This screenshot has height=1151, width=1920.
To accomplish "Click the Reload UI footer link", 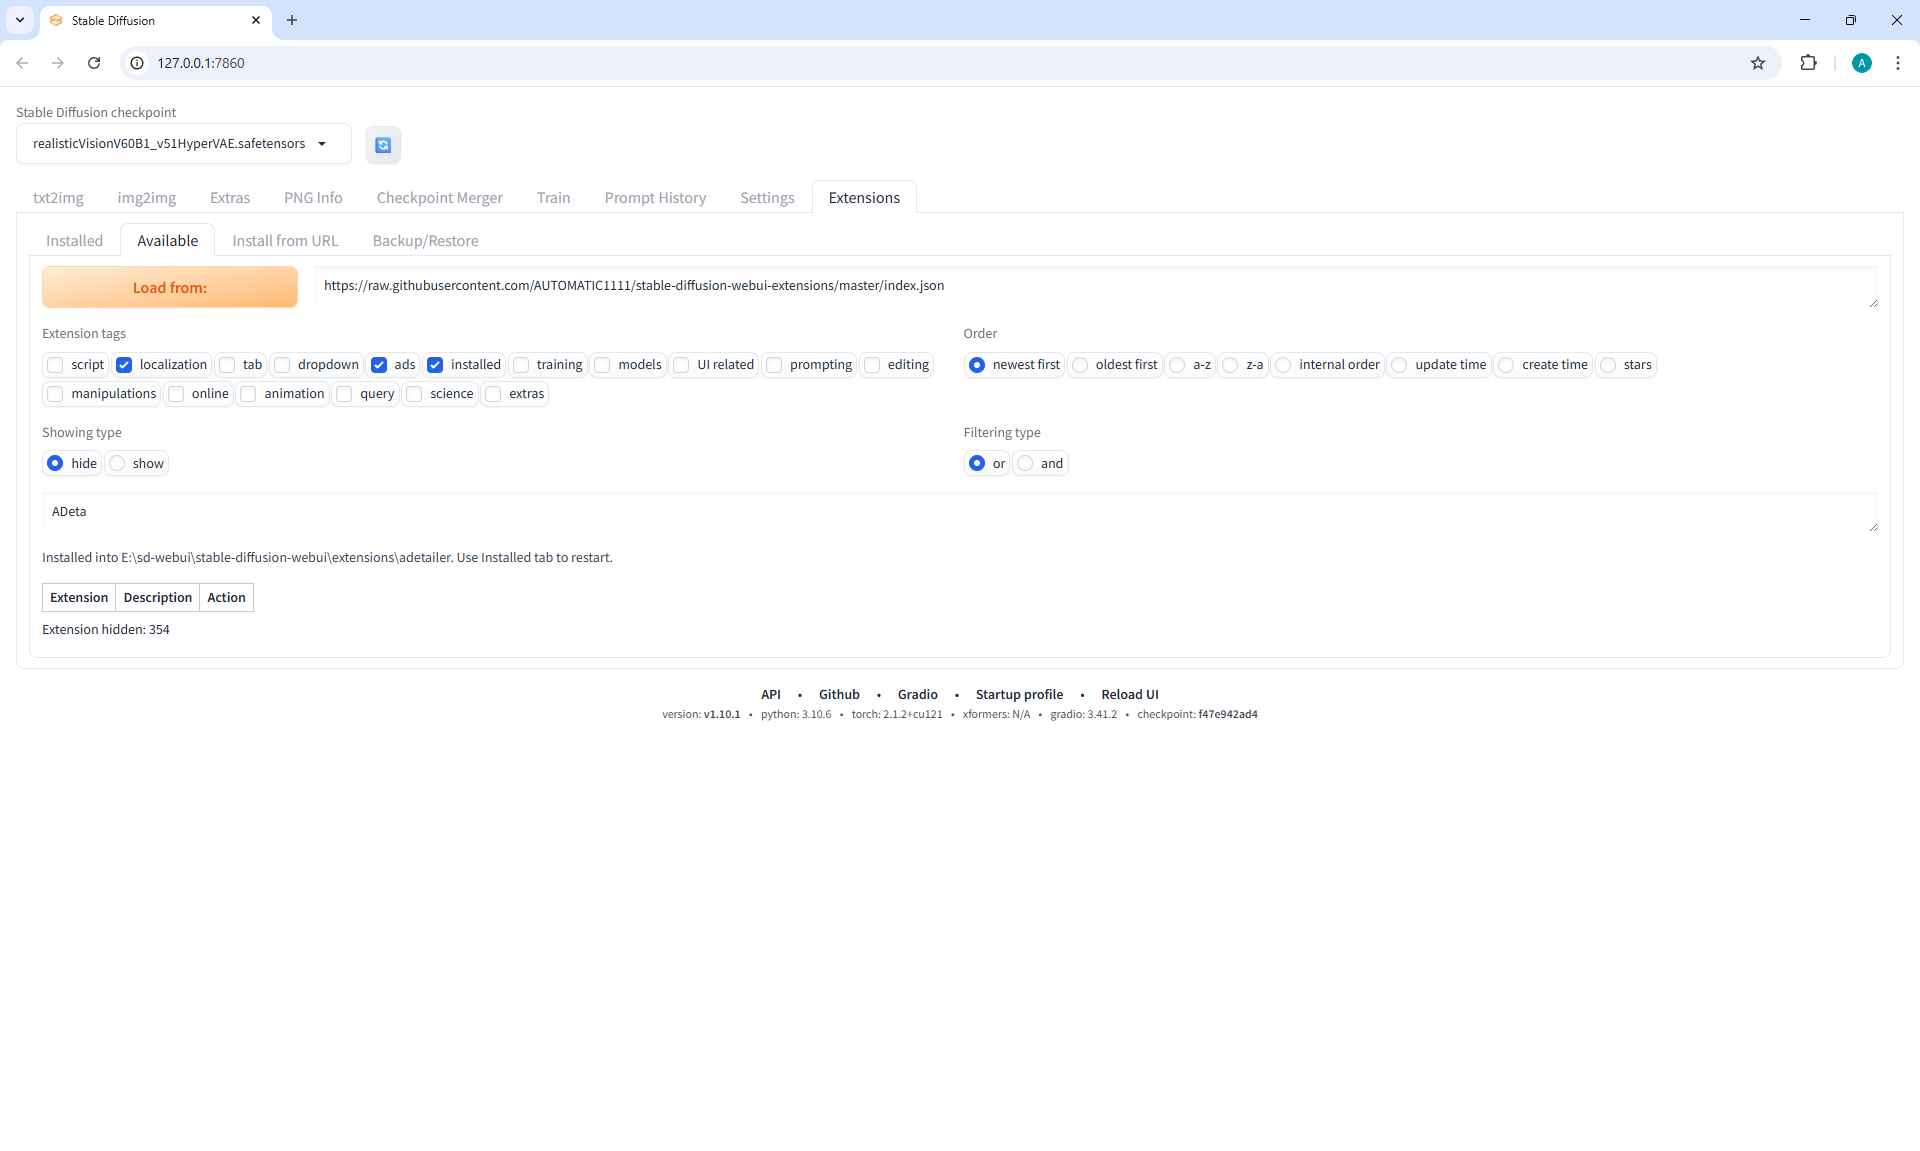I will click(1129, 695).
